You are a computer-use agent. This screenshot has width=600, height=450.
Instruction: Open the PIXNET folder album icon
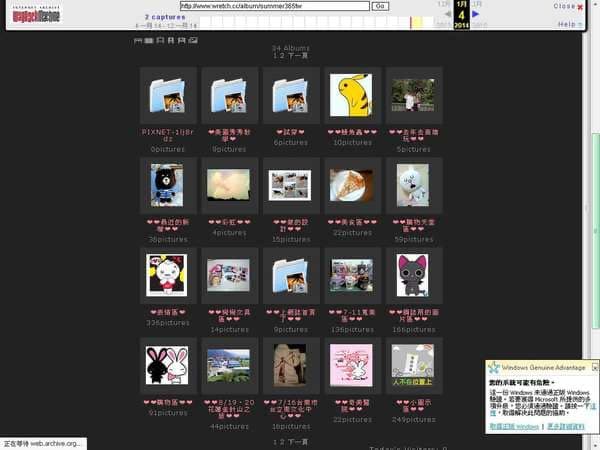[168, 95]
